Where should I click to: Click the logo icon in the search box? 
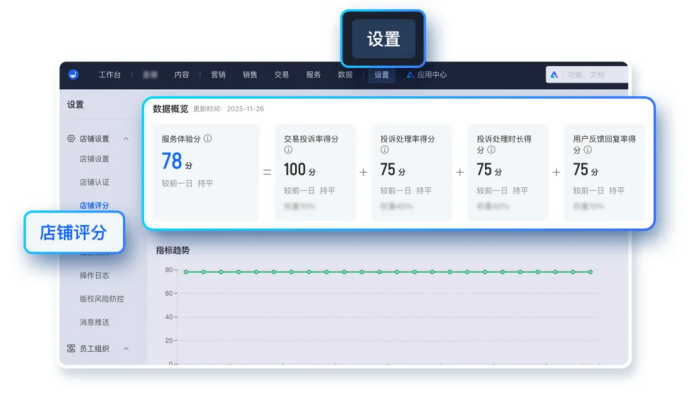pos(554,75)
